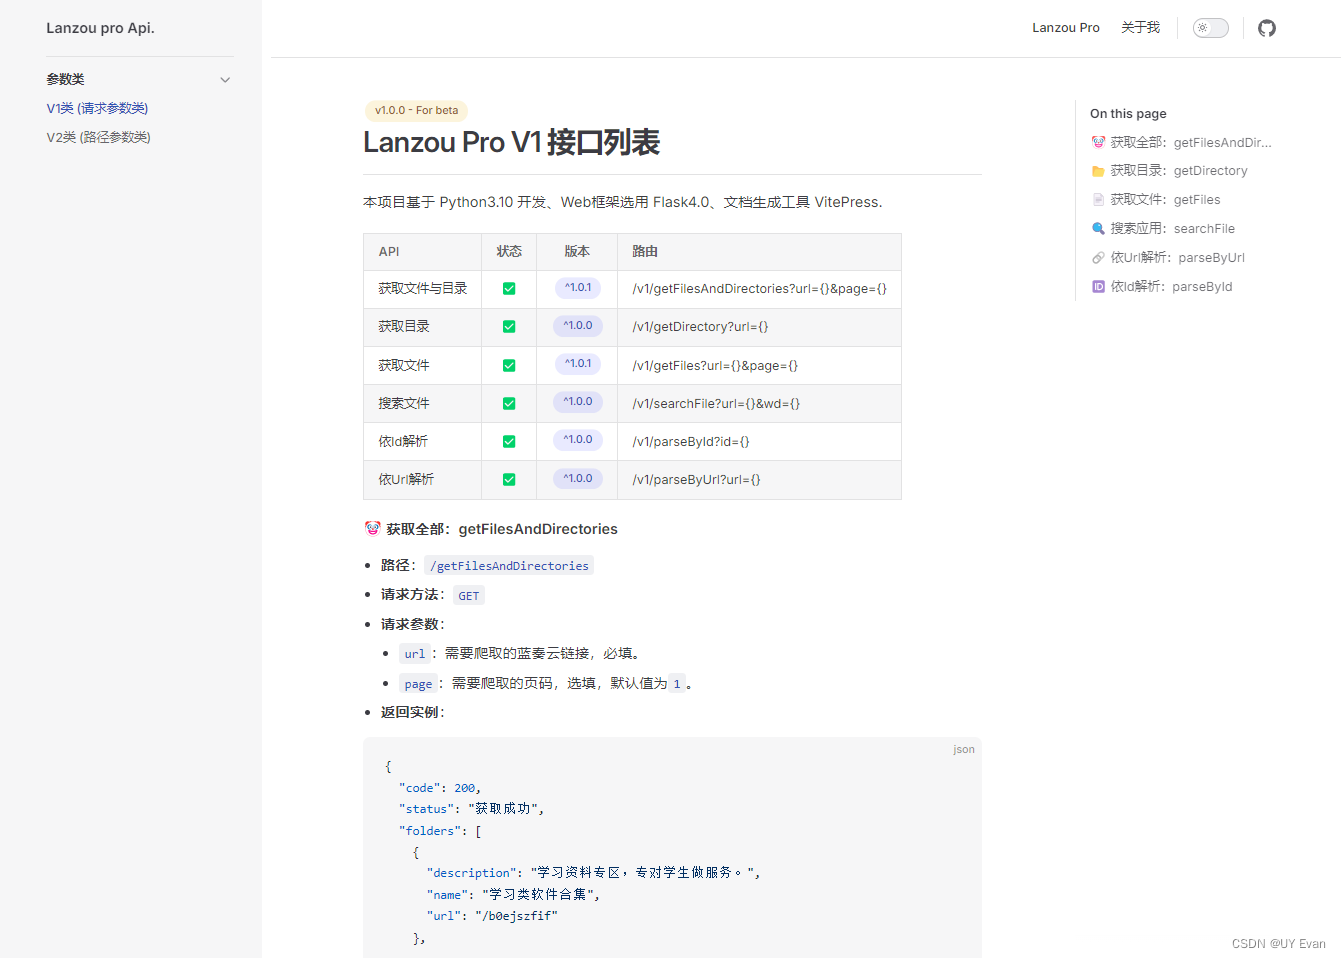Screen dimensions: 1341x958
Task: Click the green checkmark in 获取文件与目录 row
Action: [x=509, y=288]
